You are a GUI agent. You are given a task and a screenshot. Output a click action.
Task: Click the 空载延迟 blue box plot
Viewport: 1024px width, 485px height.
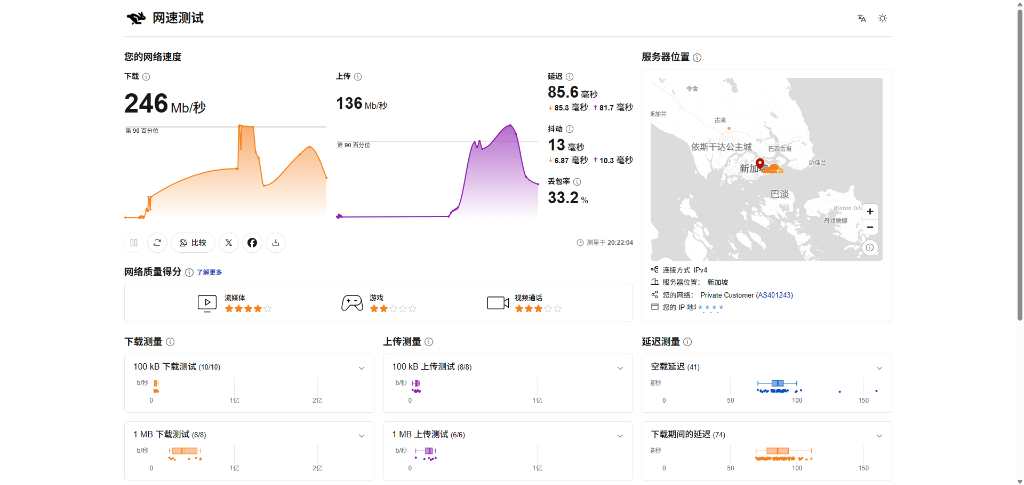coord(777,383)
